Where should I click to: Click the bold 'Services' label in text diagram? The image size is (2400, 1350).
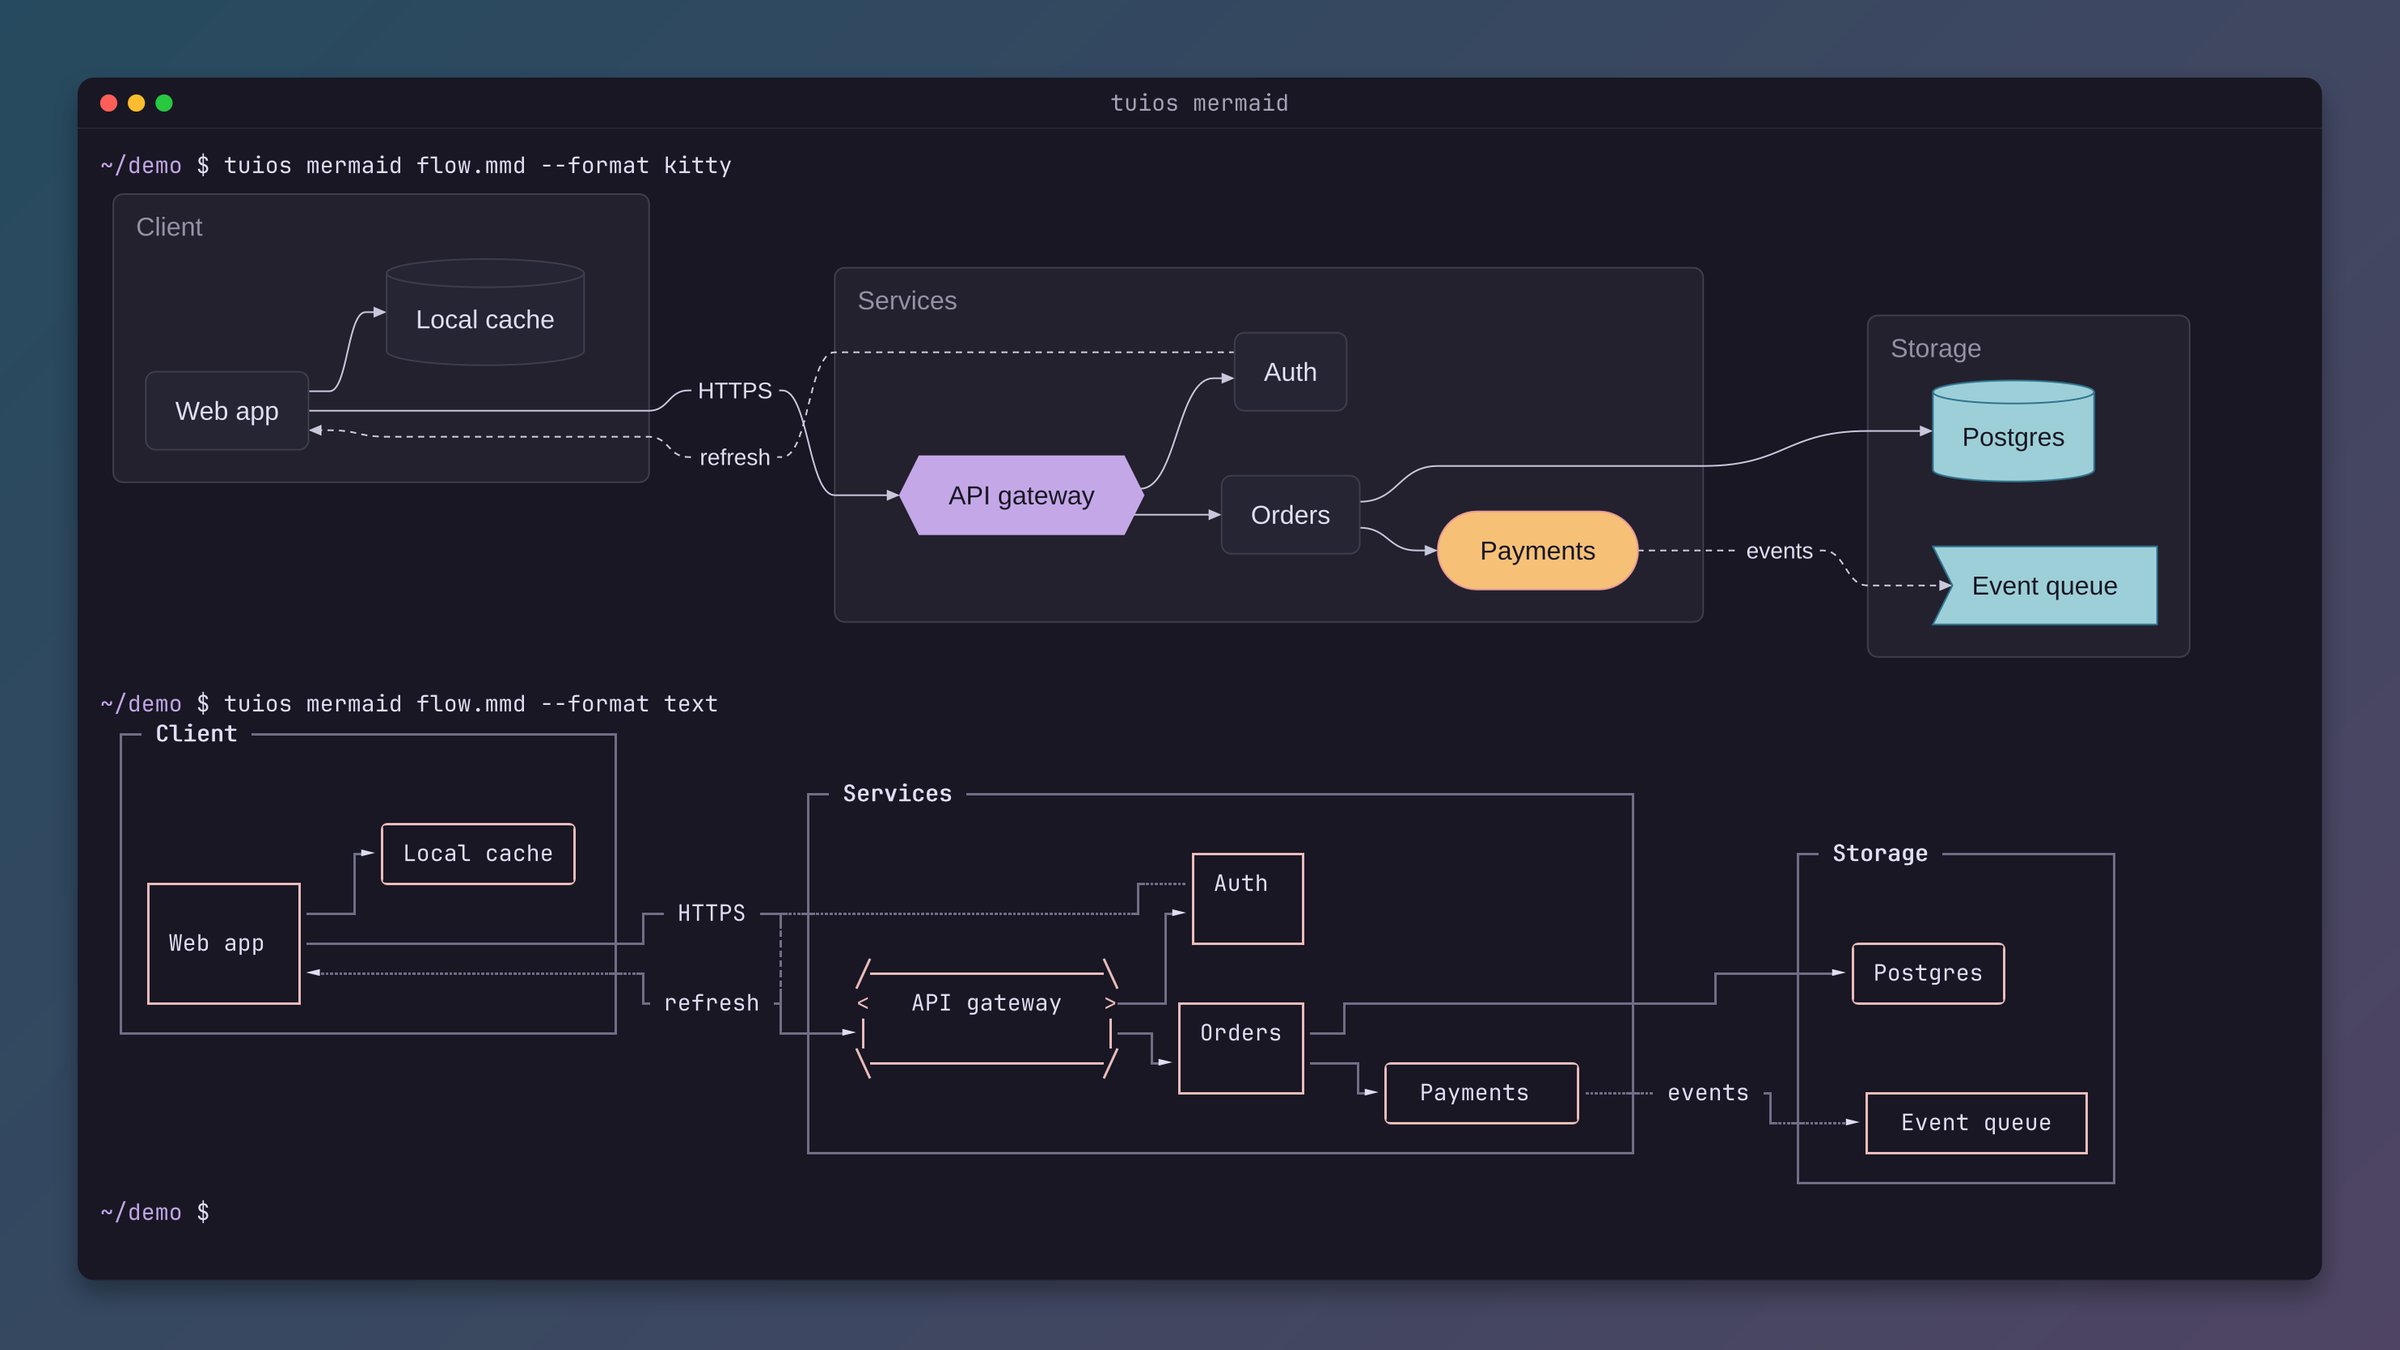coord(897,793)
